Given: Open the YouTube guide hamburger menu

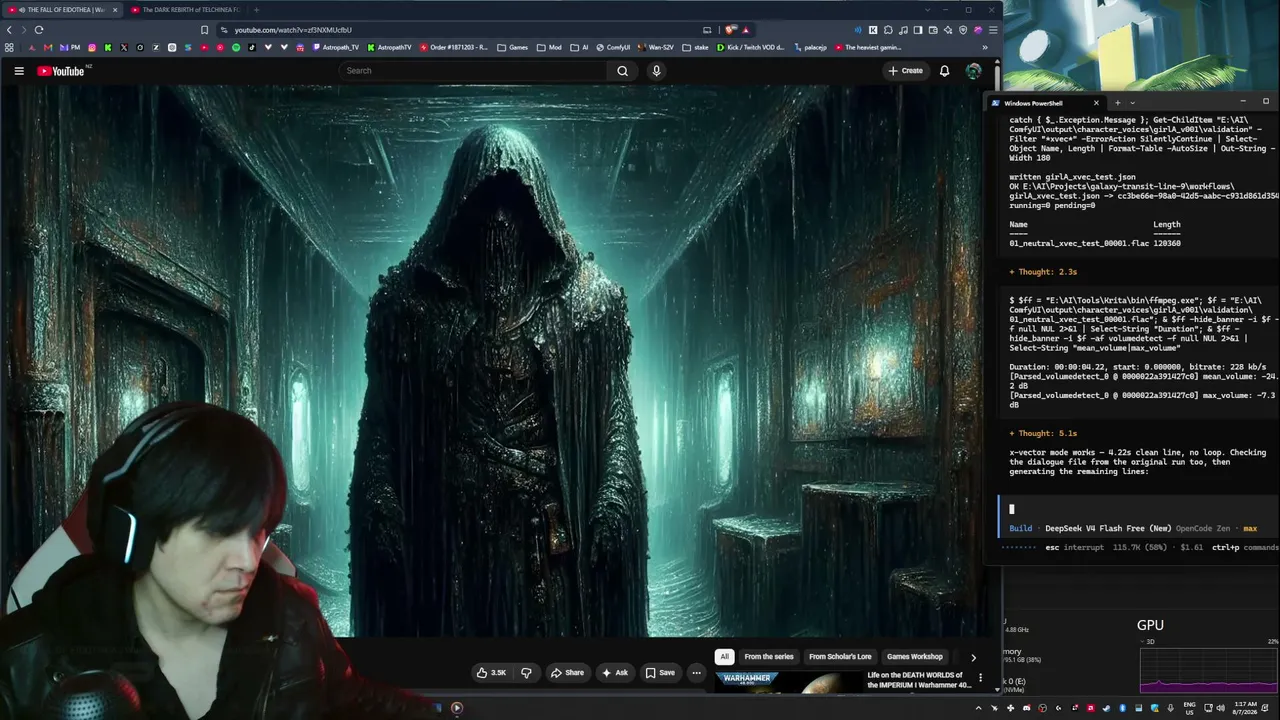Looking at the screenshot, I should 19,71.
